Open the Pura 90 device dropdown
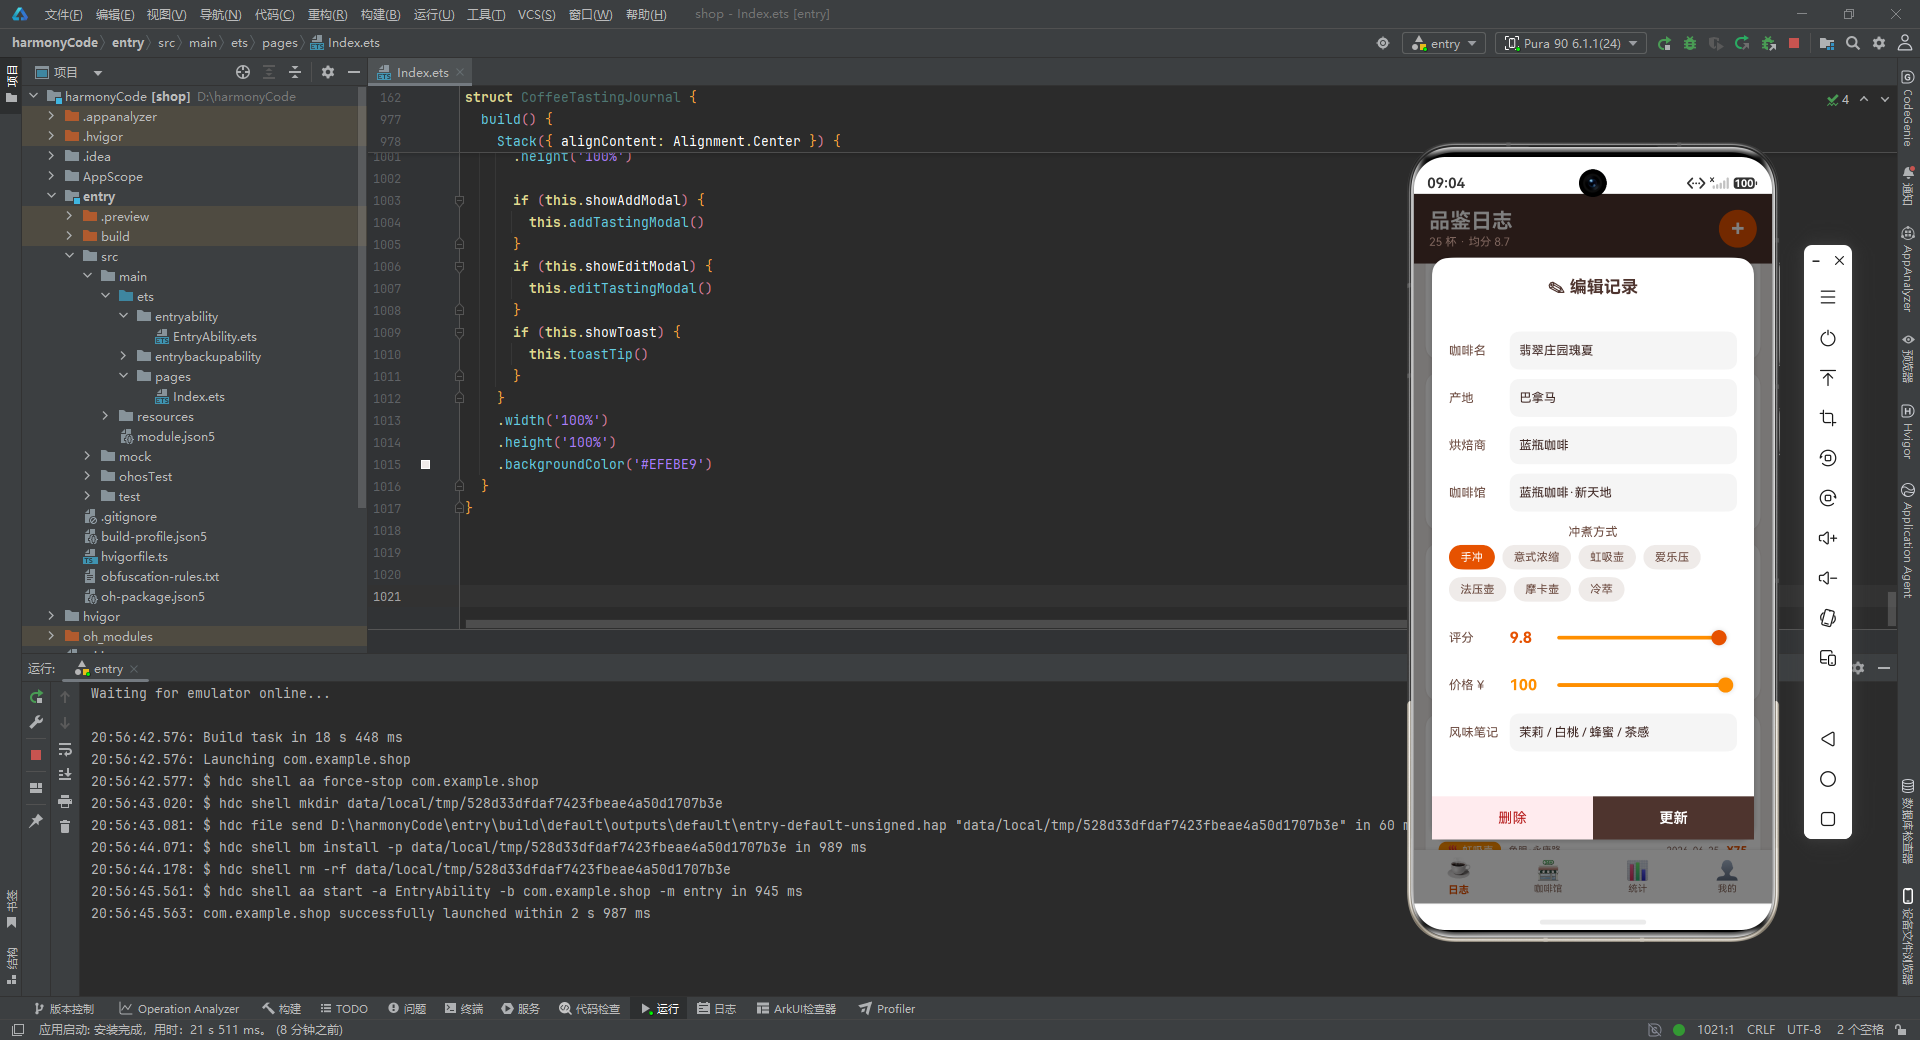Screen dimensions: 1920x1040 [1571, 44]
